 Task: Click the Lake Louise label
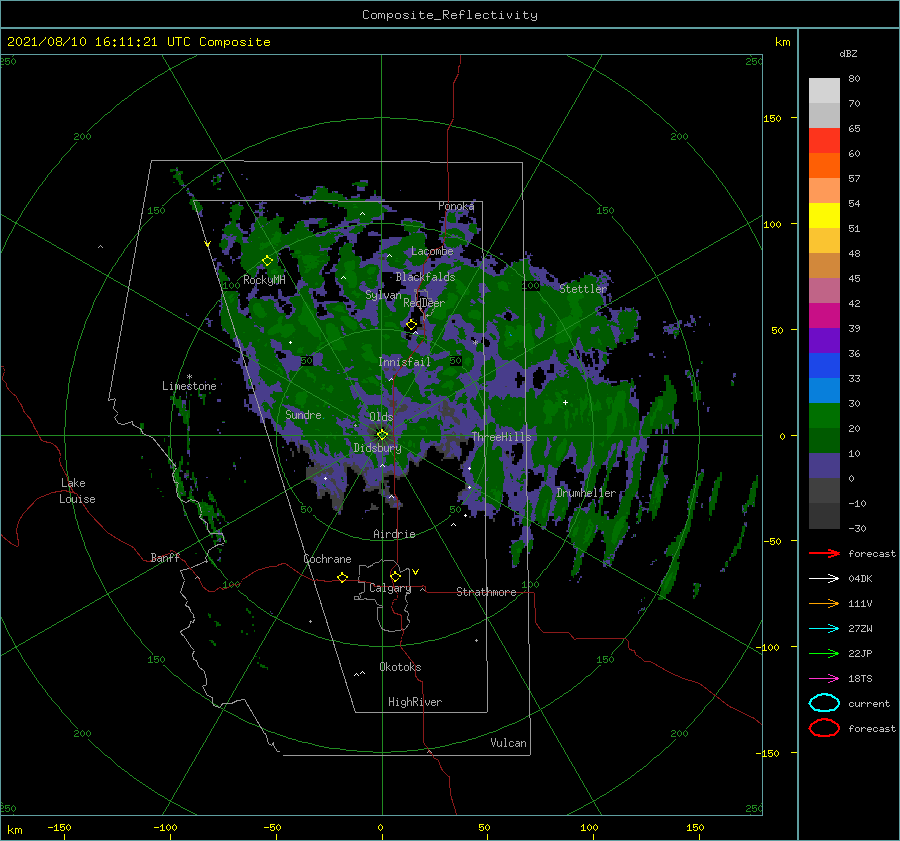point(77,491)
